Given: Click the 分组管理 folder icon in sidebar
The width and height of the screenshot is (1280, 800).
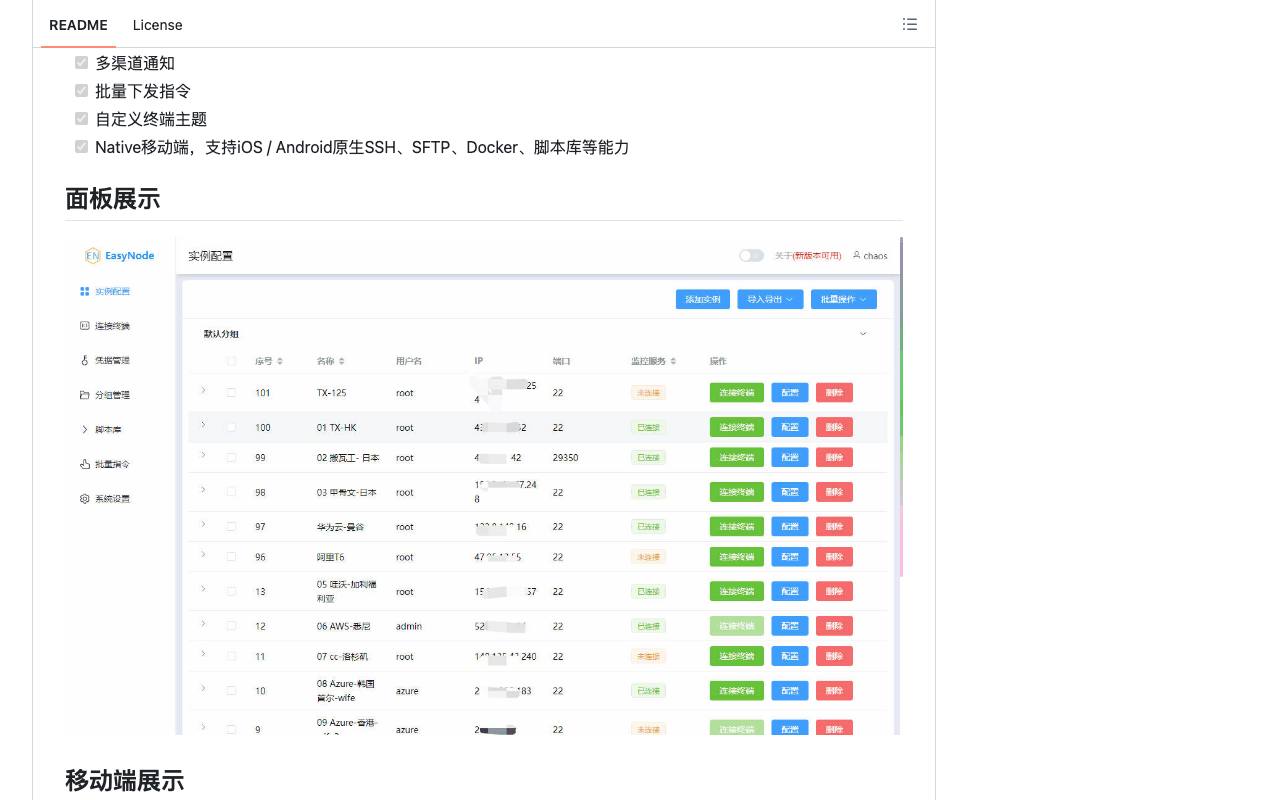Looking at the screenshot, I should [x=85, y=395].
